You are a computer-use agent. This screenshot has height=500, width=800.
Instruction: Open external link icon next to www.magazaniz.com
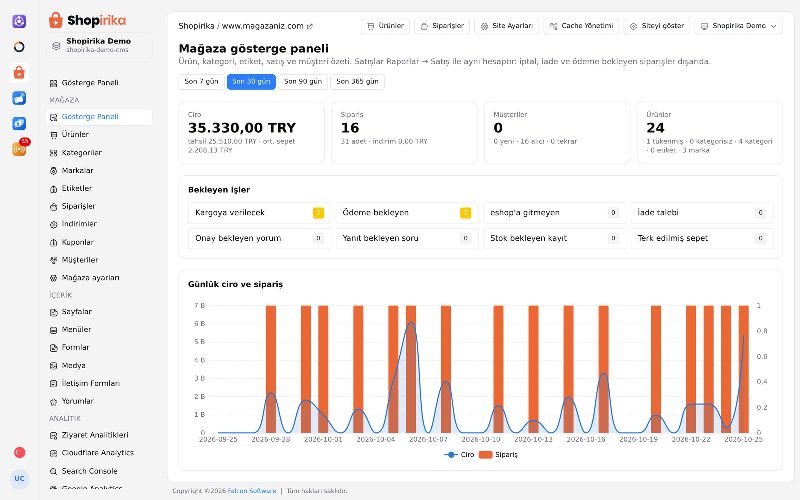point(310,26)
